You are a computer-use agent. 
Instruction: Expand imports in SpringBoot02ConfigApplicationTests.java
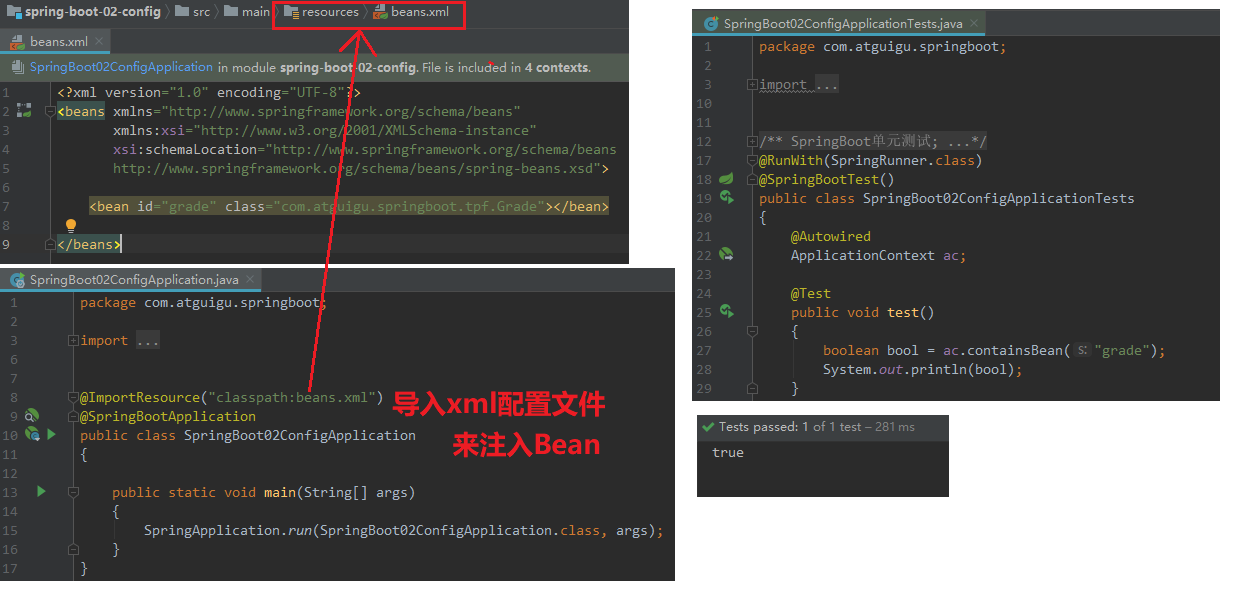[751, 85]
